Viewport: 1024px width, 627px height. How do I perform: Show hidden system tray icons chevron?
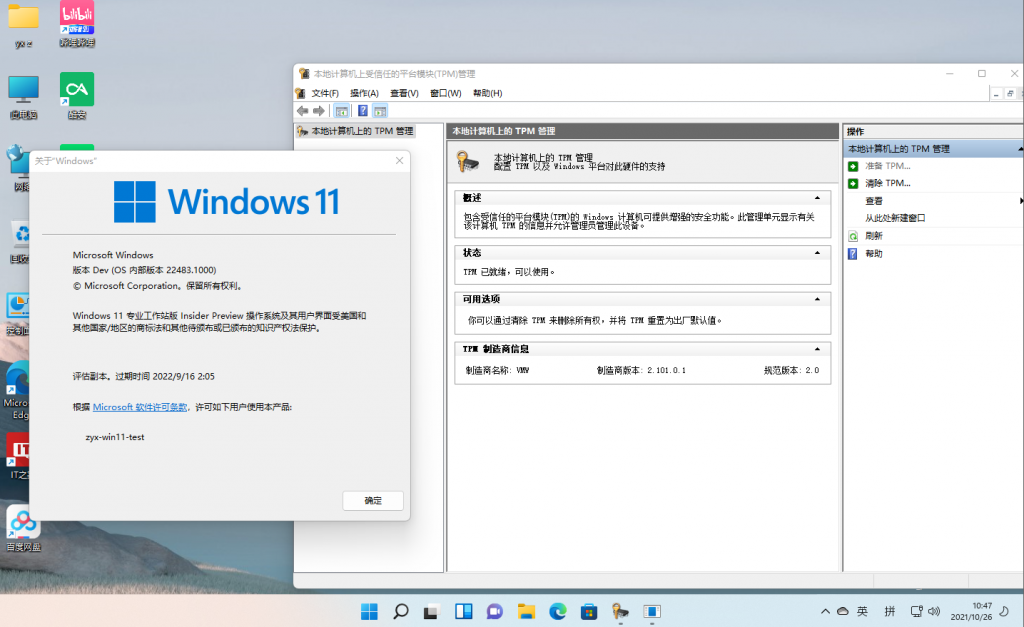(x=825, y=611)
